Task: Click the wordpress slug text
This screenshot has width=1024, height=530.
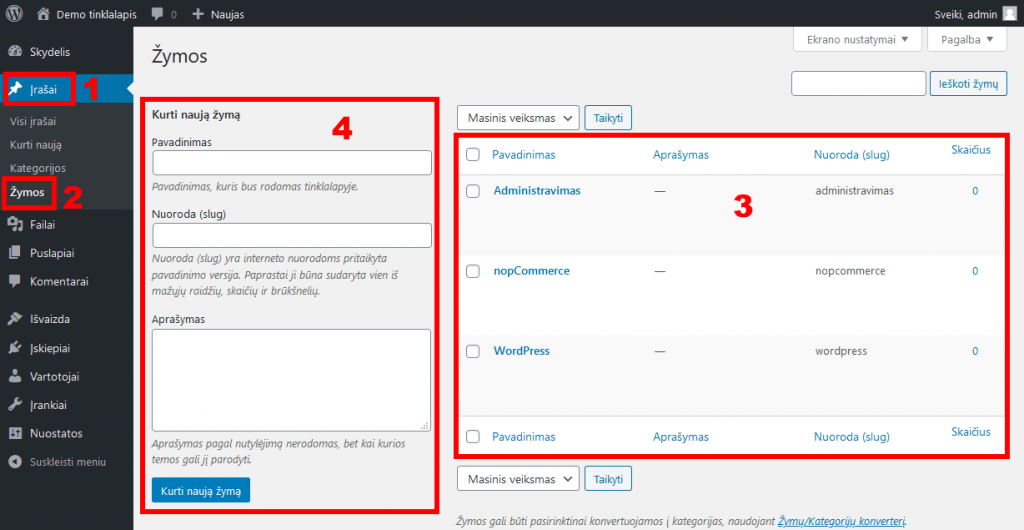Action: (841, 351)
